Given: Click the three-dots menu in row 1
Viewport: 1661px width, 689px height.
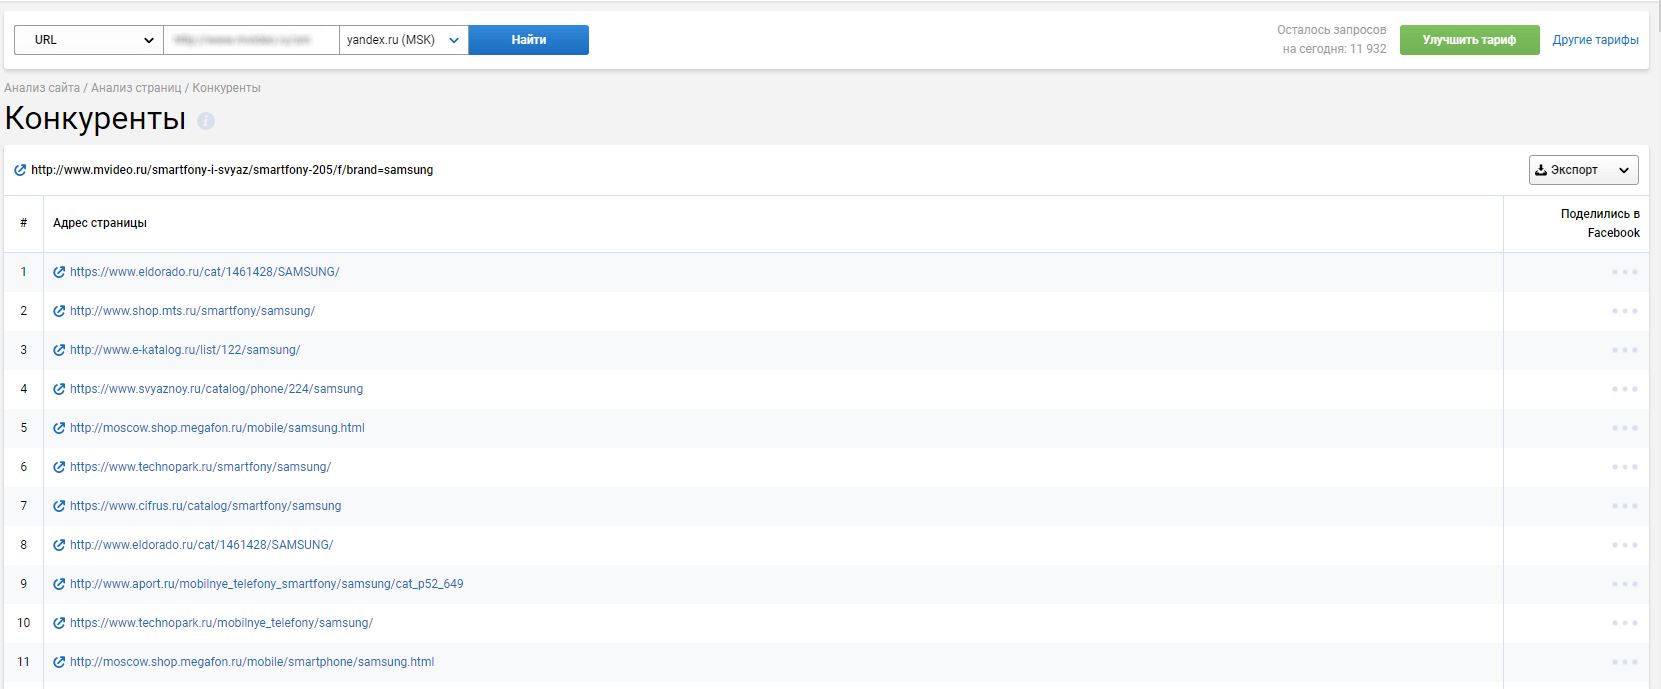Looking at the screenshot, I should click(x=1624, y=272).
